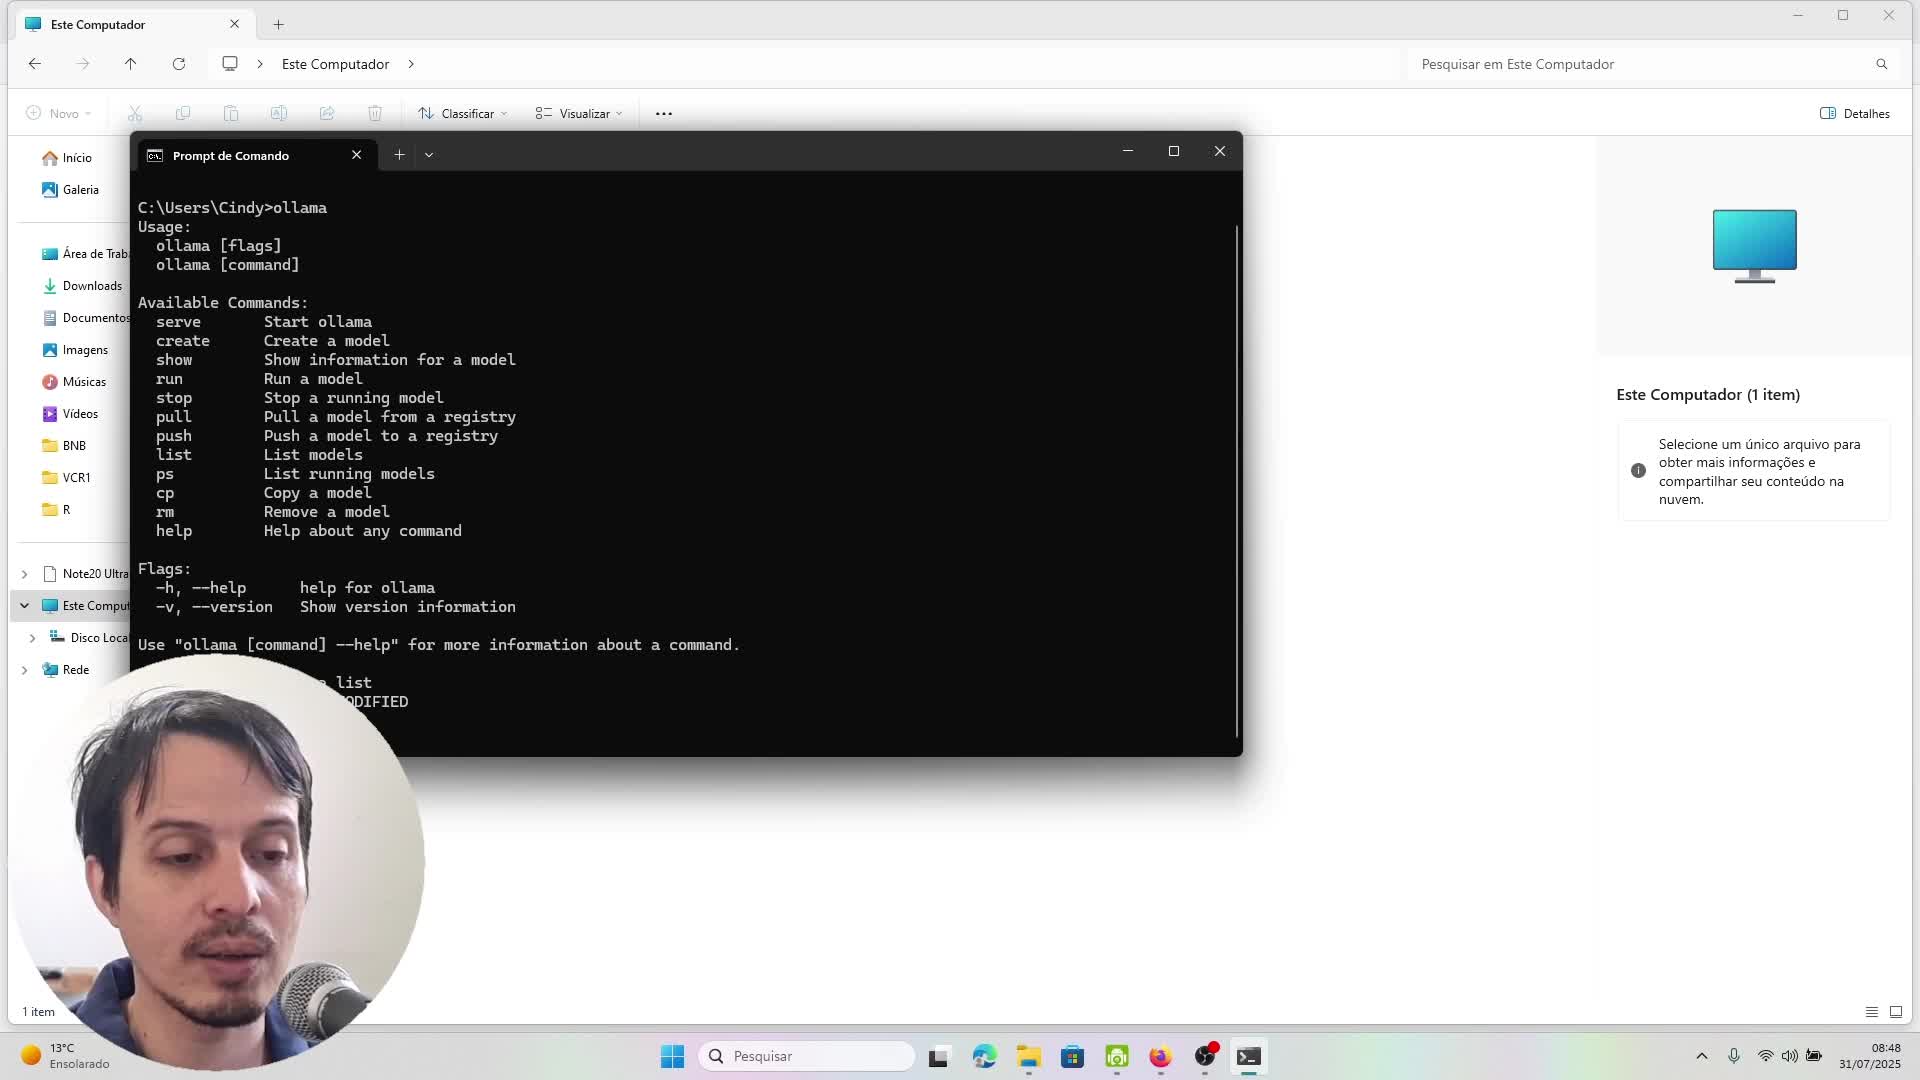The image size is (1920, 1080).
Task: Open the Visualizar view dropdown
Action: coord(579,114)
